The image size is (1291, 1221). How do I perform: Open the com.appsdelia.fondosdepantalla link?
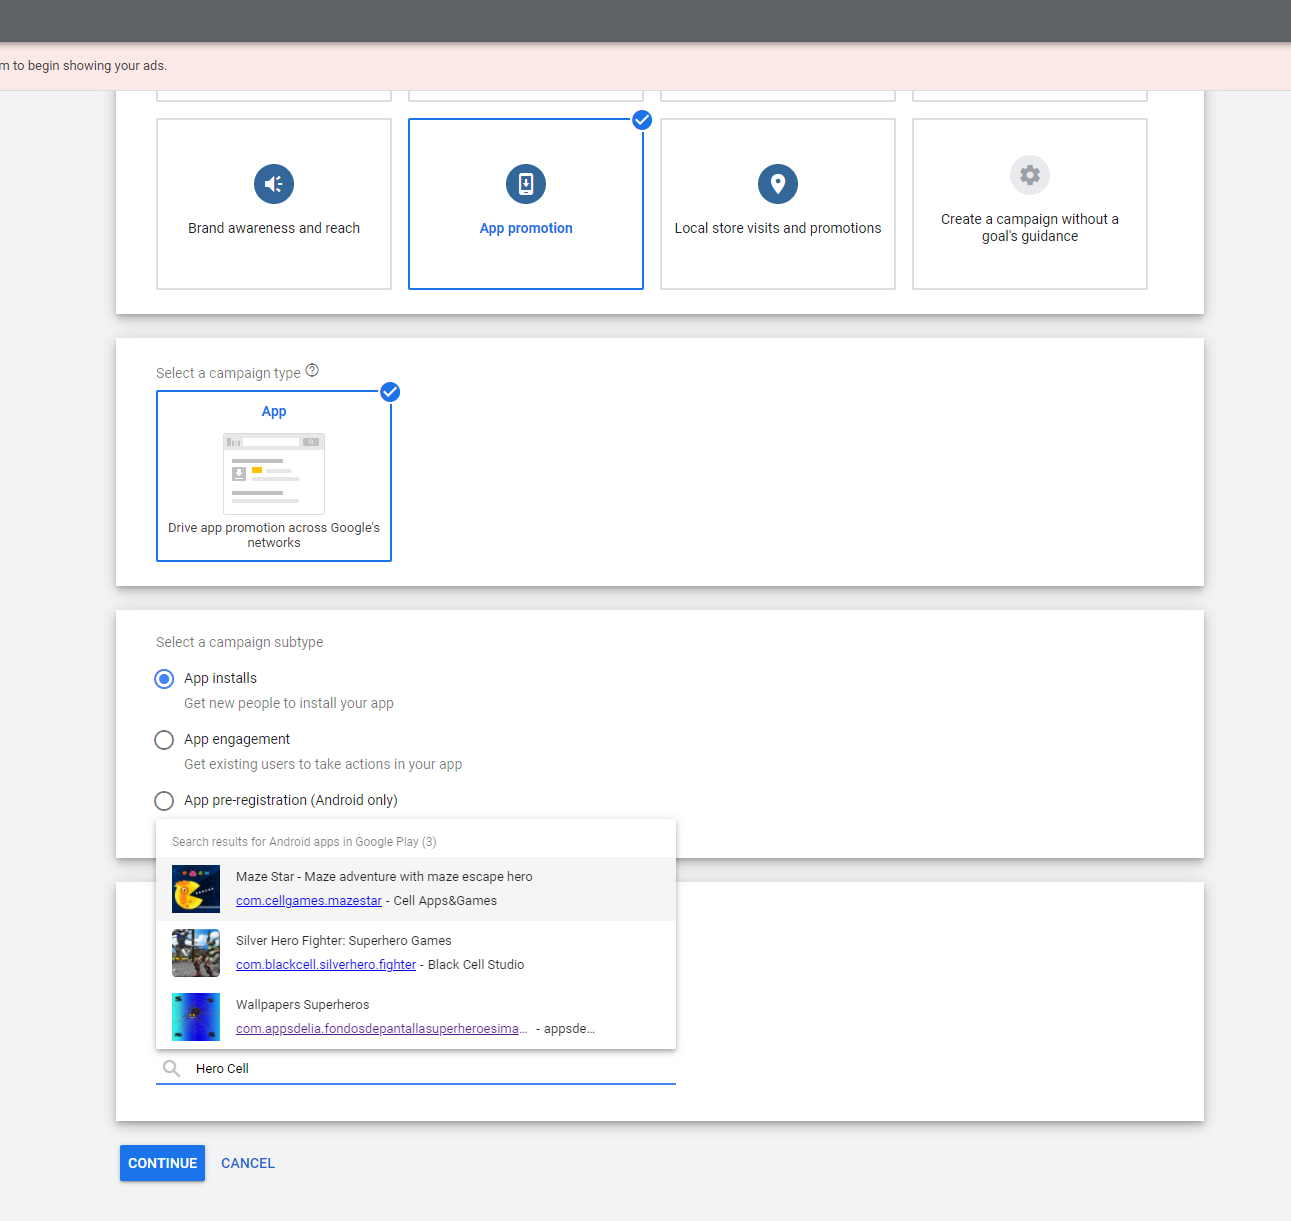(x=382, y=1029)
